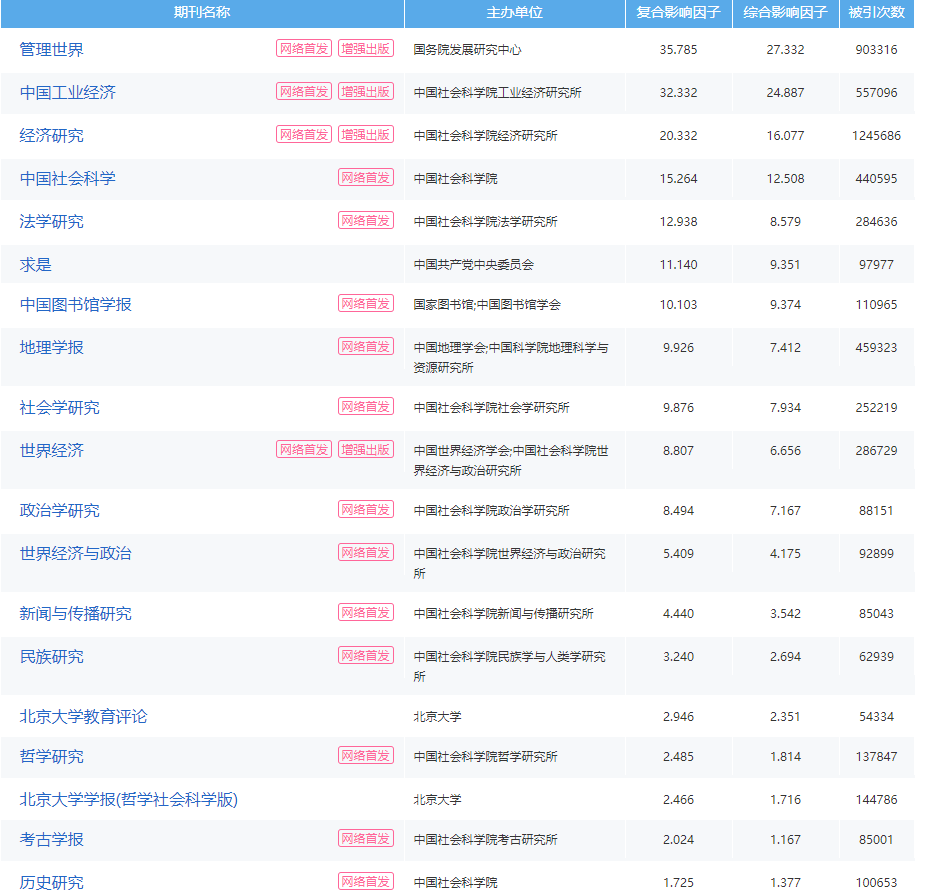The height and width of the screenshot is (894, 927).
Task: Click the 网络首发 badge beside 民族研究
Action: coord(365,656)
